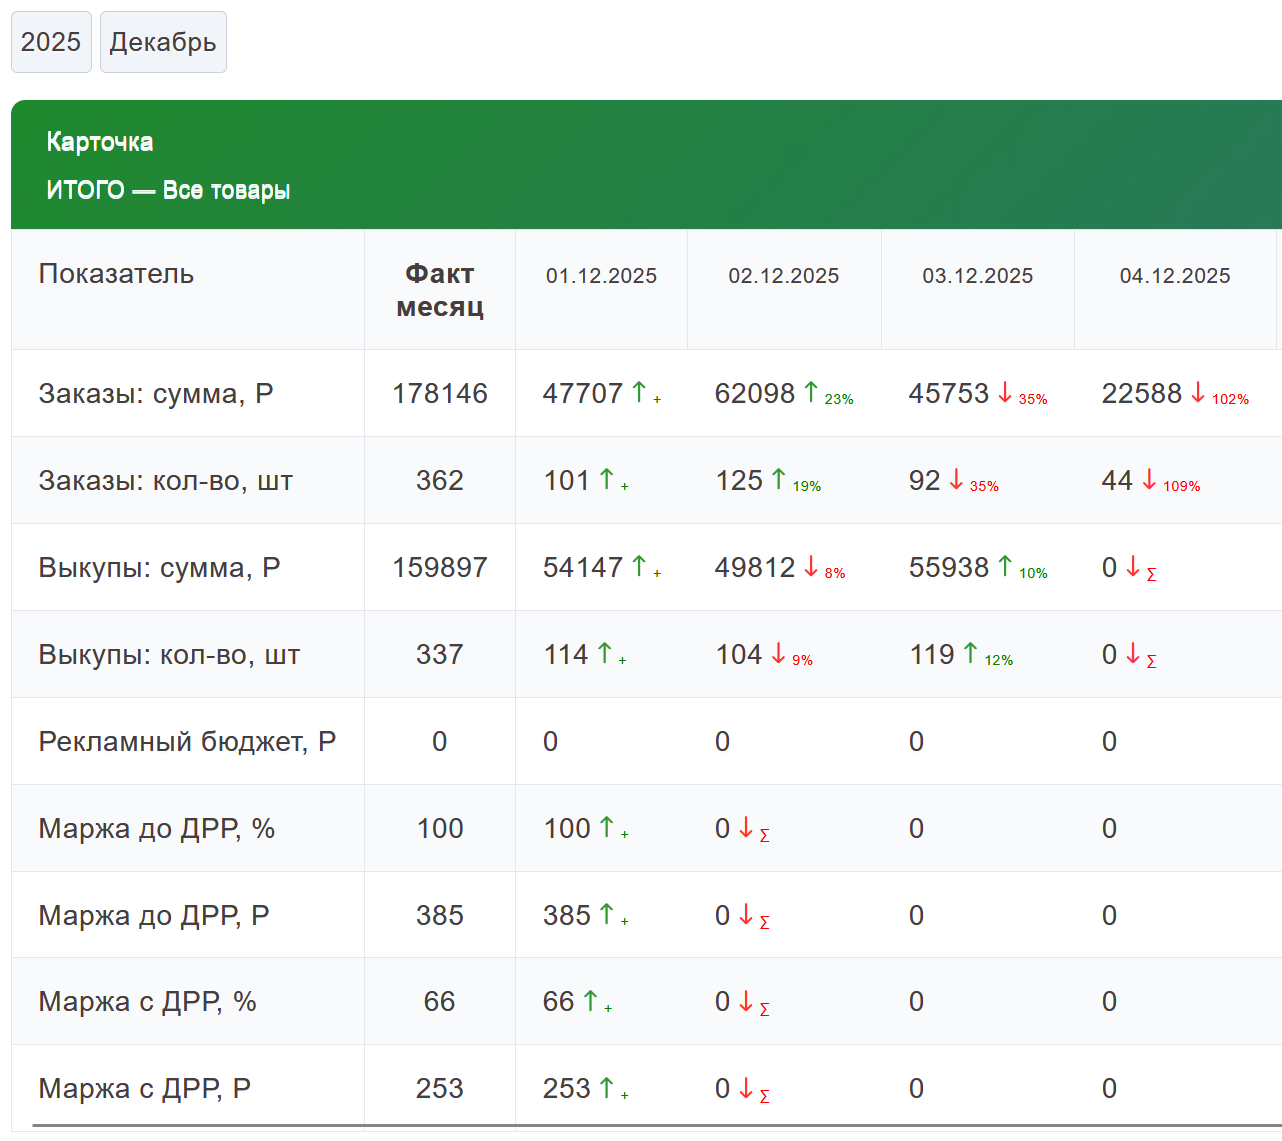Viewport: 1282px width, 1141px height.
Task: Select the 01.12.2025 column header
Action: coord(601,276)
